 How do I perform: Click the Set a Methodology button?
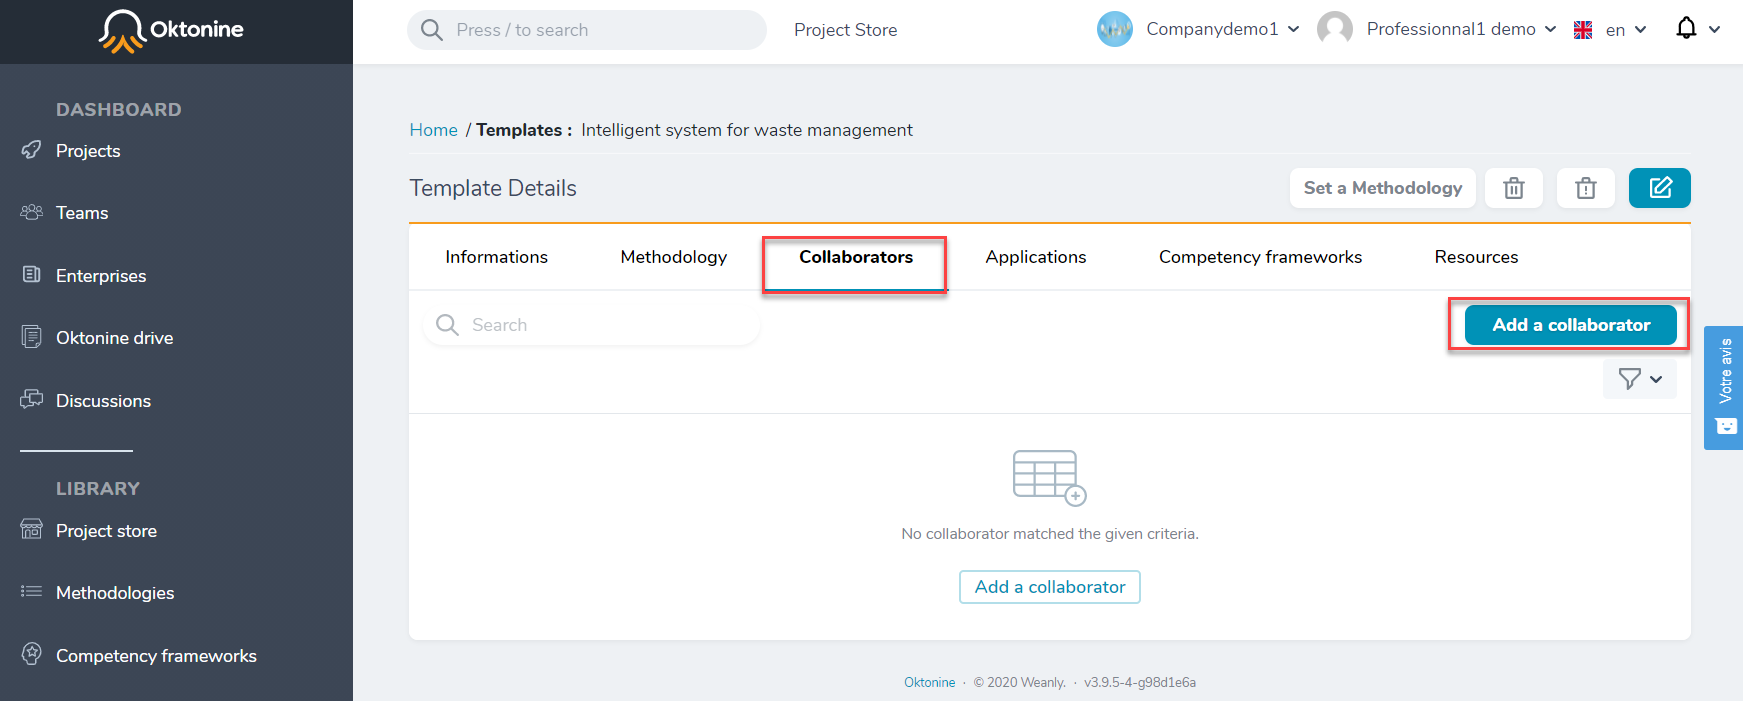click(x=1383, y=188)
